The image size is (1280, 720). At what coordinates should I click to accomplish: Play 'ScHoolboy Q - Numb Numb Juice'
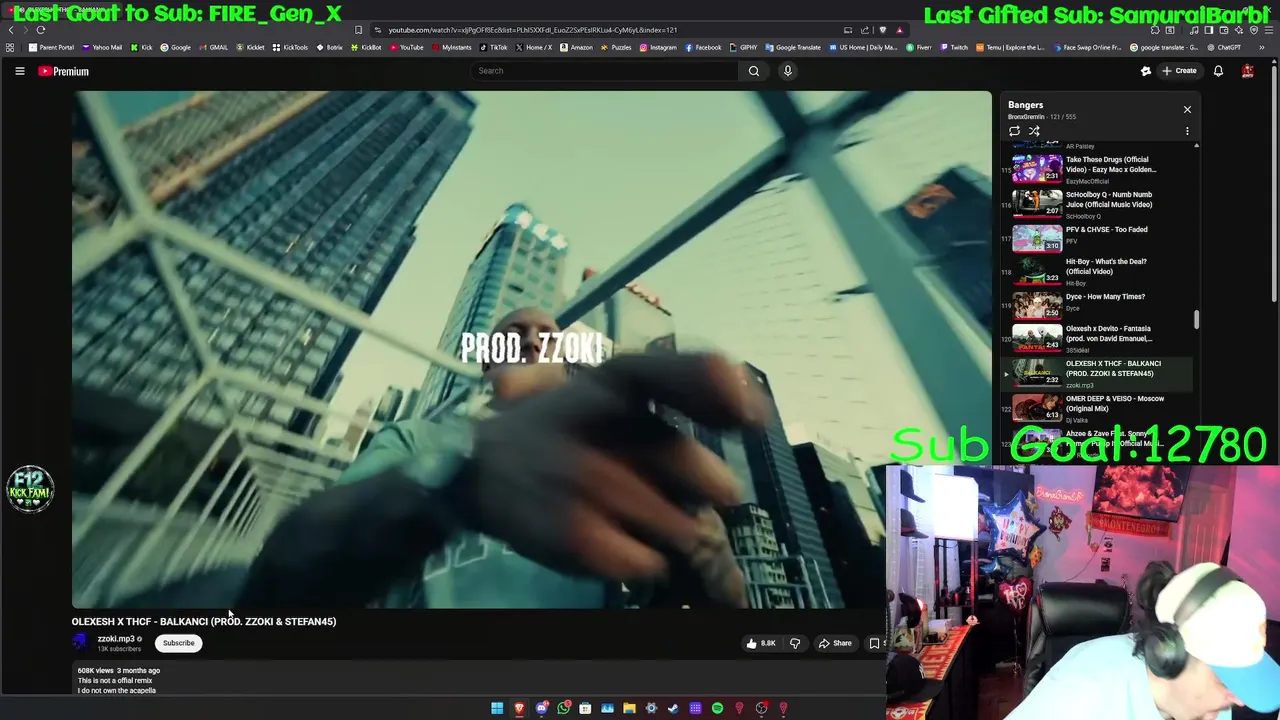tap(1097, 204)
